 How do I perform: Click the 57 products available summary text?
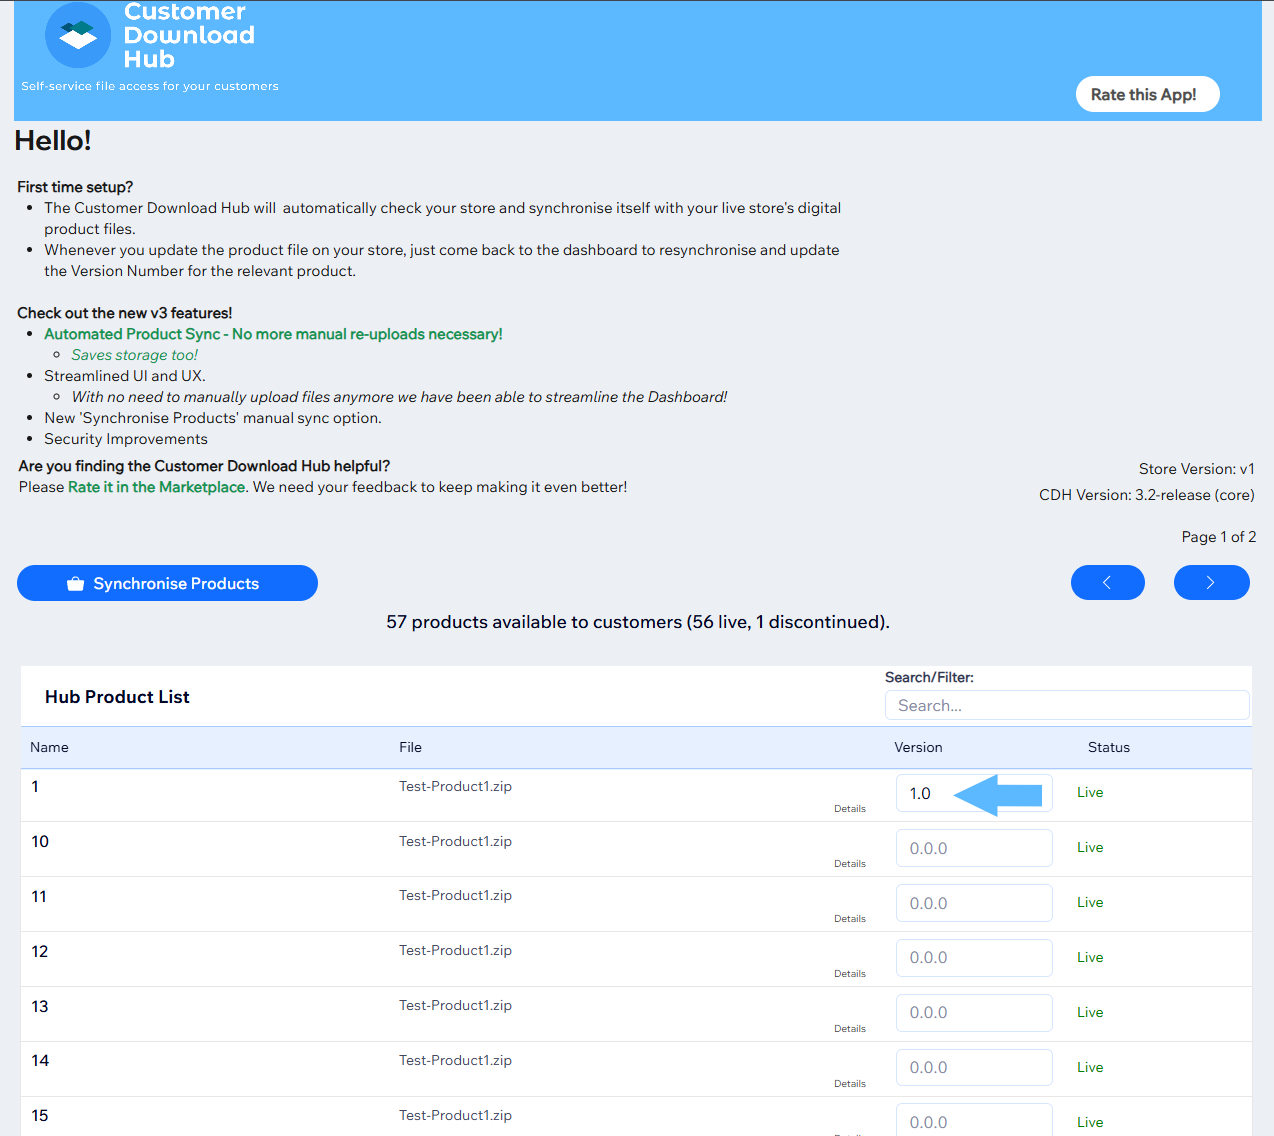click(638, 622)
